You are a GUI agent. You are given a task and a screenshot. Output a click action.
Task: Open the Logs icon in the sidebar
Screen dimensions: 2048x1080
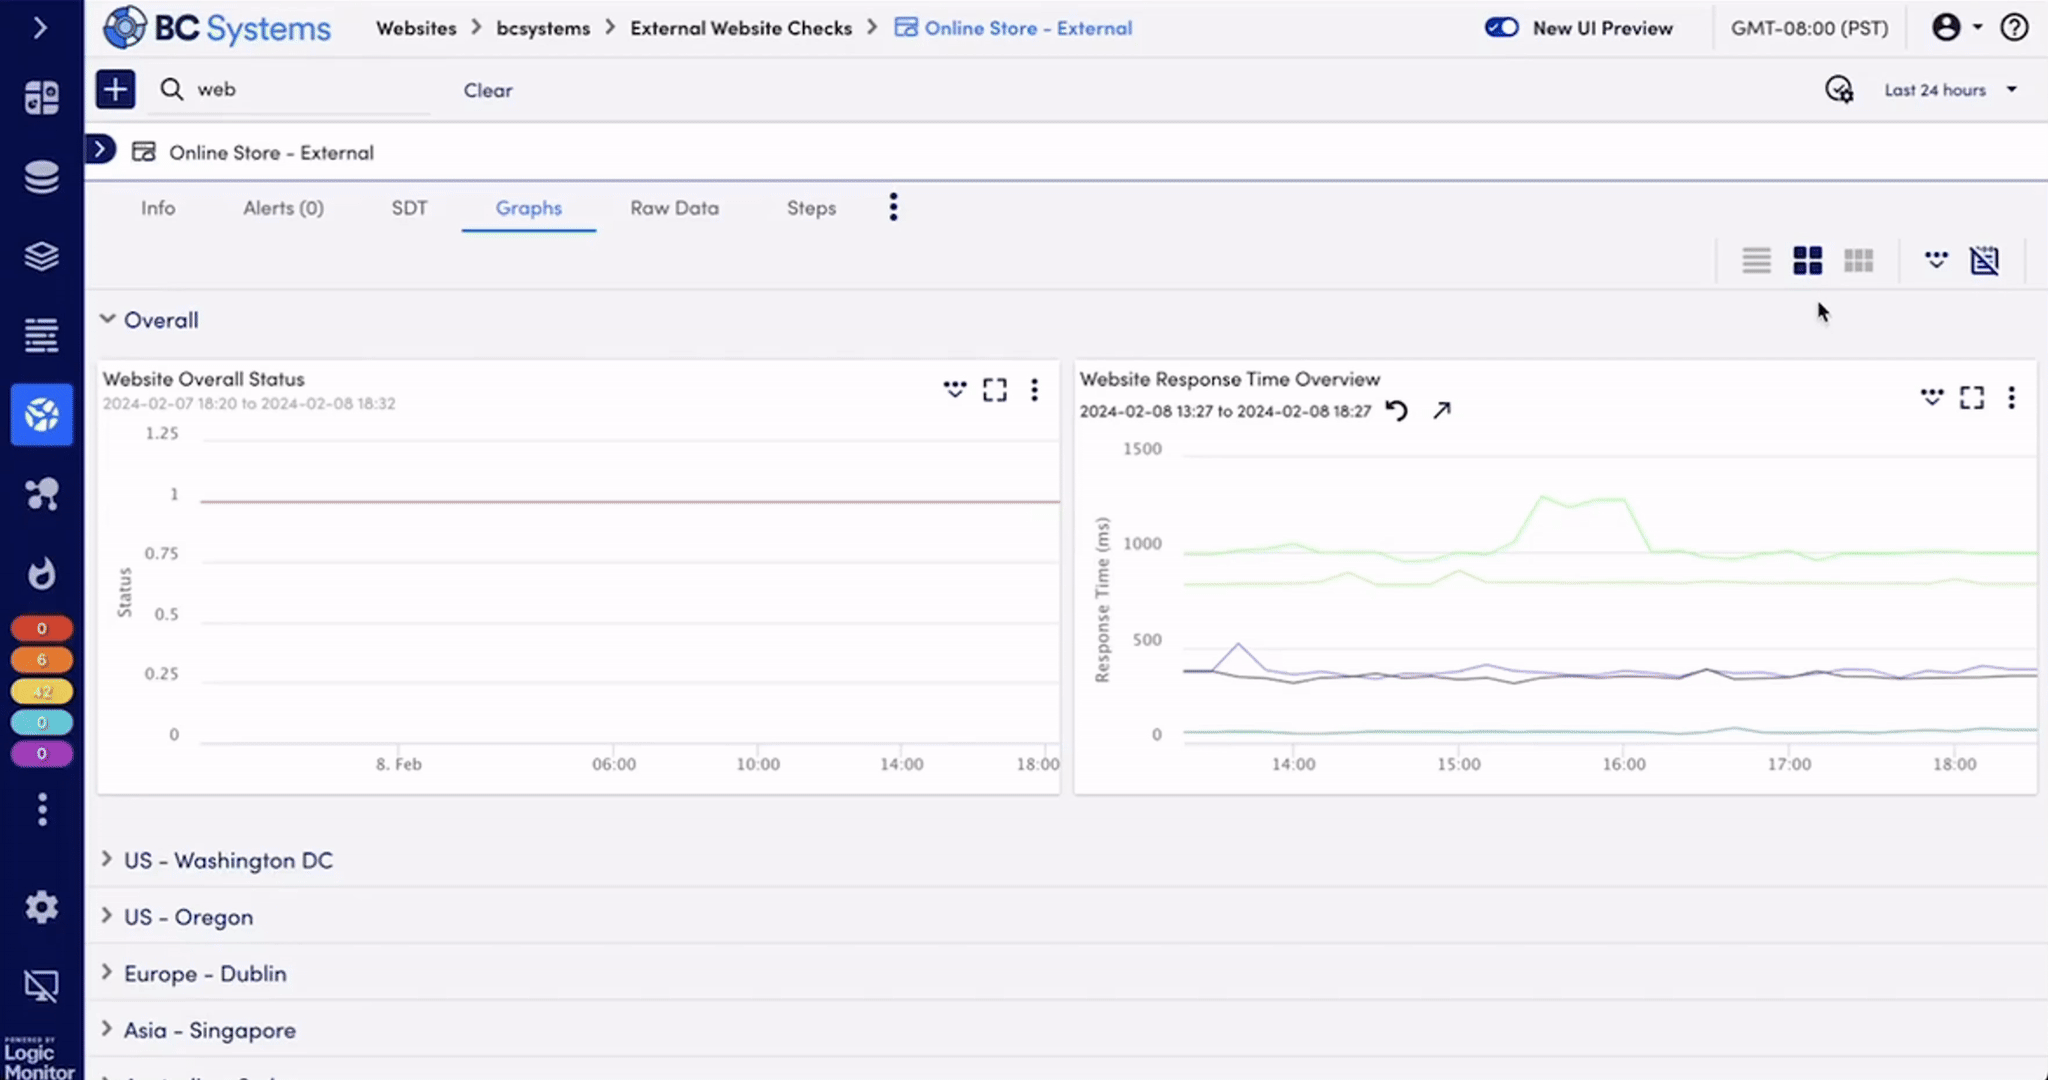41,335
